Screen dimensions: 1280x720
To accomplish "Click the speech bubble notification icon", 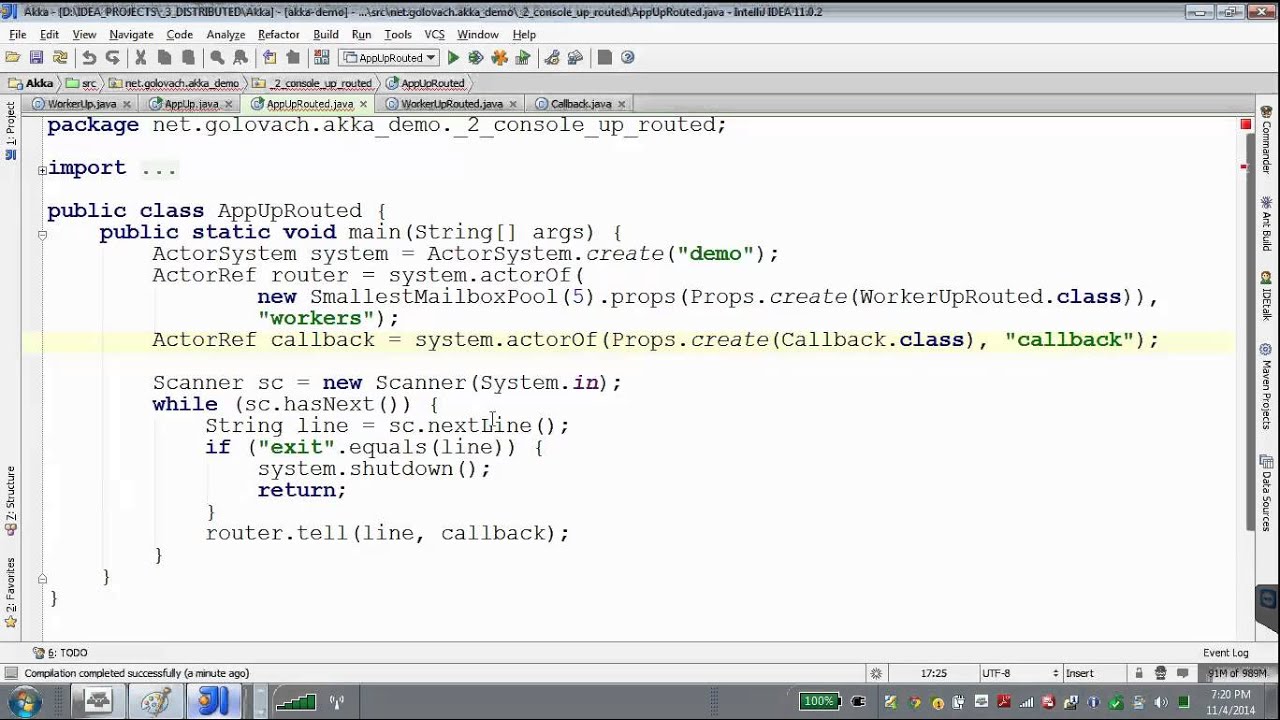I will (x=1182, y=673).
